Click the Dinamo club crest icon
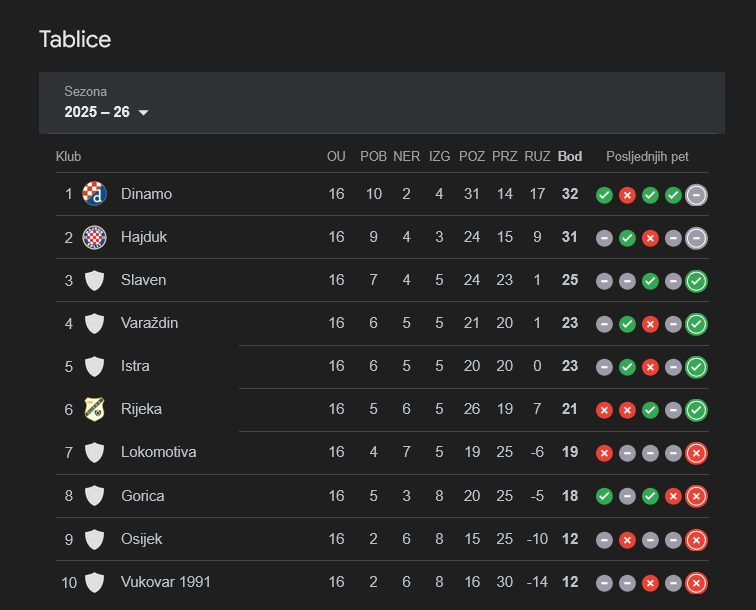This screenshot has height=610, width=756. (x=94, y=194)
